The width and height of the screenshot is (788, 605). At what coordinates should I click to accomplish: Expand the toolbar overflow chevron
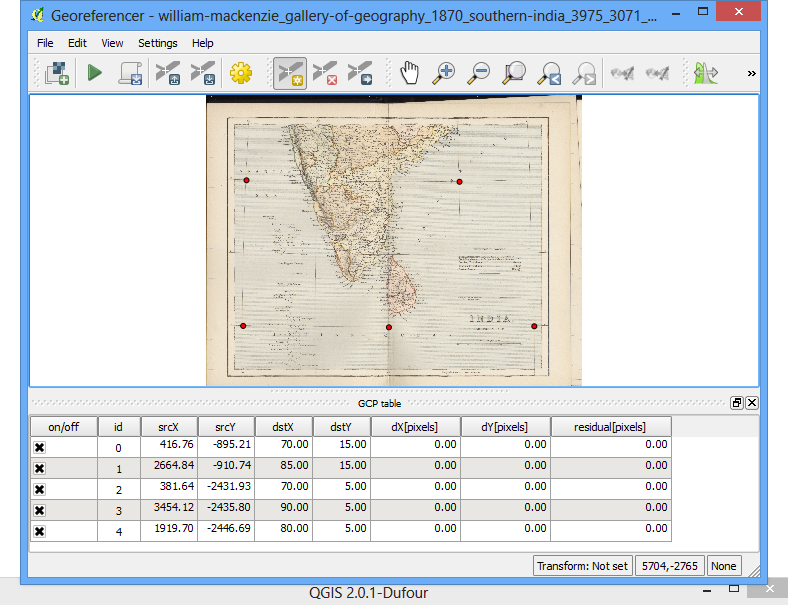click(751, 73)
